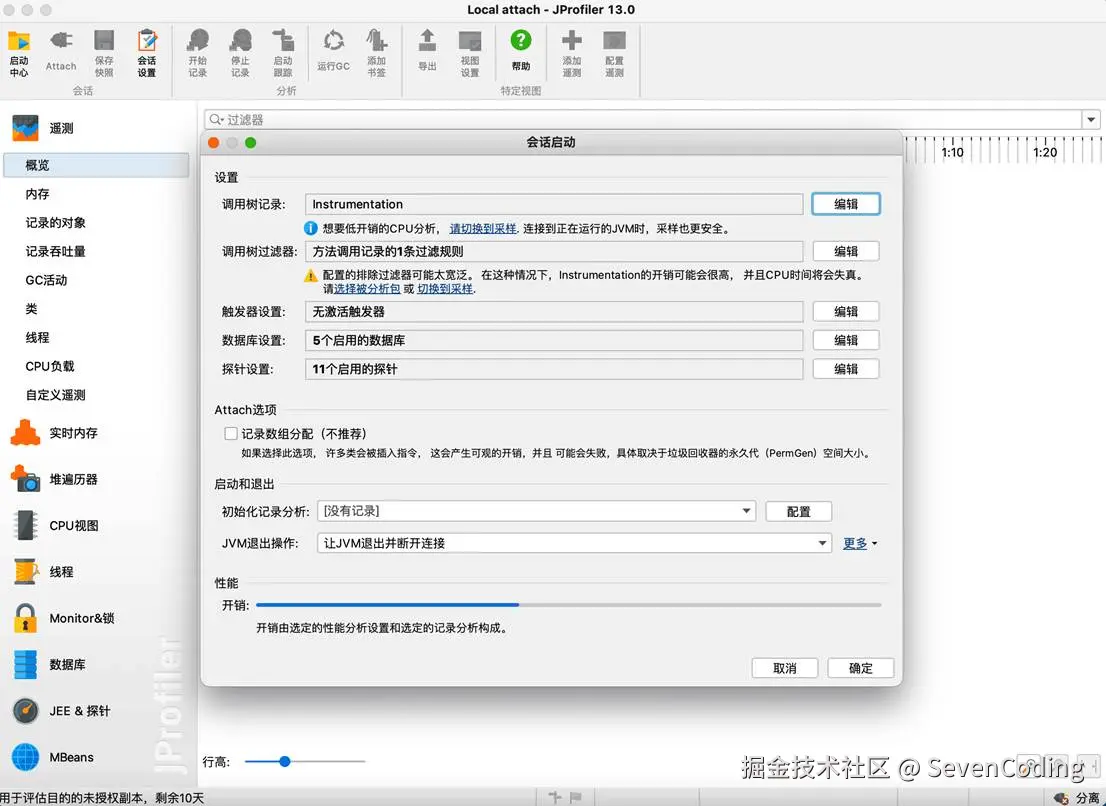Click 确定 to confirm session startup
The width and height of the screenshot is (1106, 806).
[861, 668]
